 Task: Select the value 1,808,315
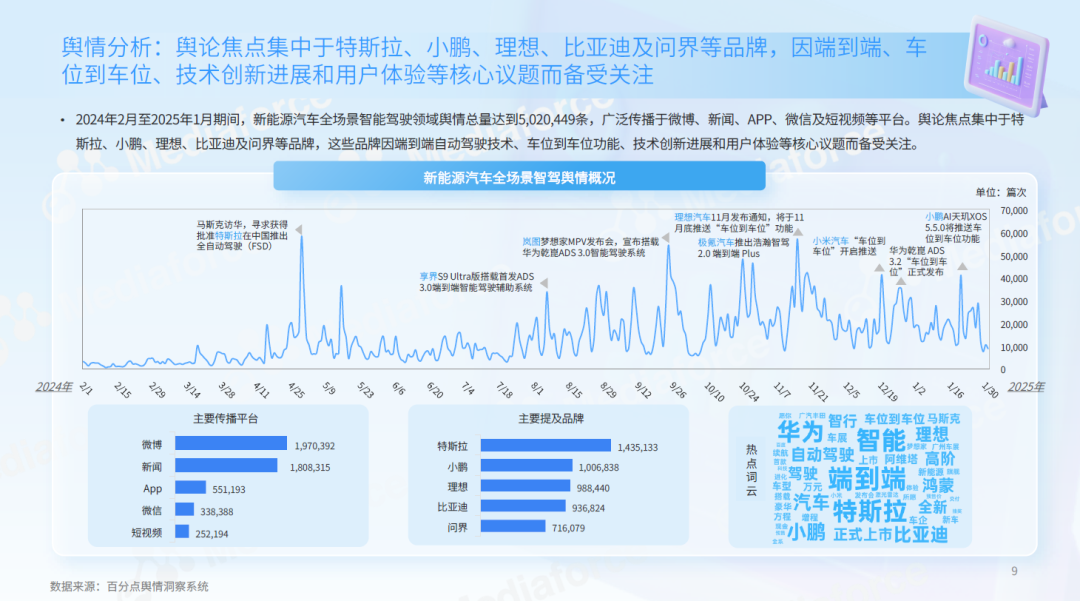coord(310,467)
